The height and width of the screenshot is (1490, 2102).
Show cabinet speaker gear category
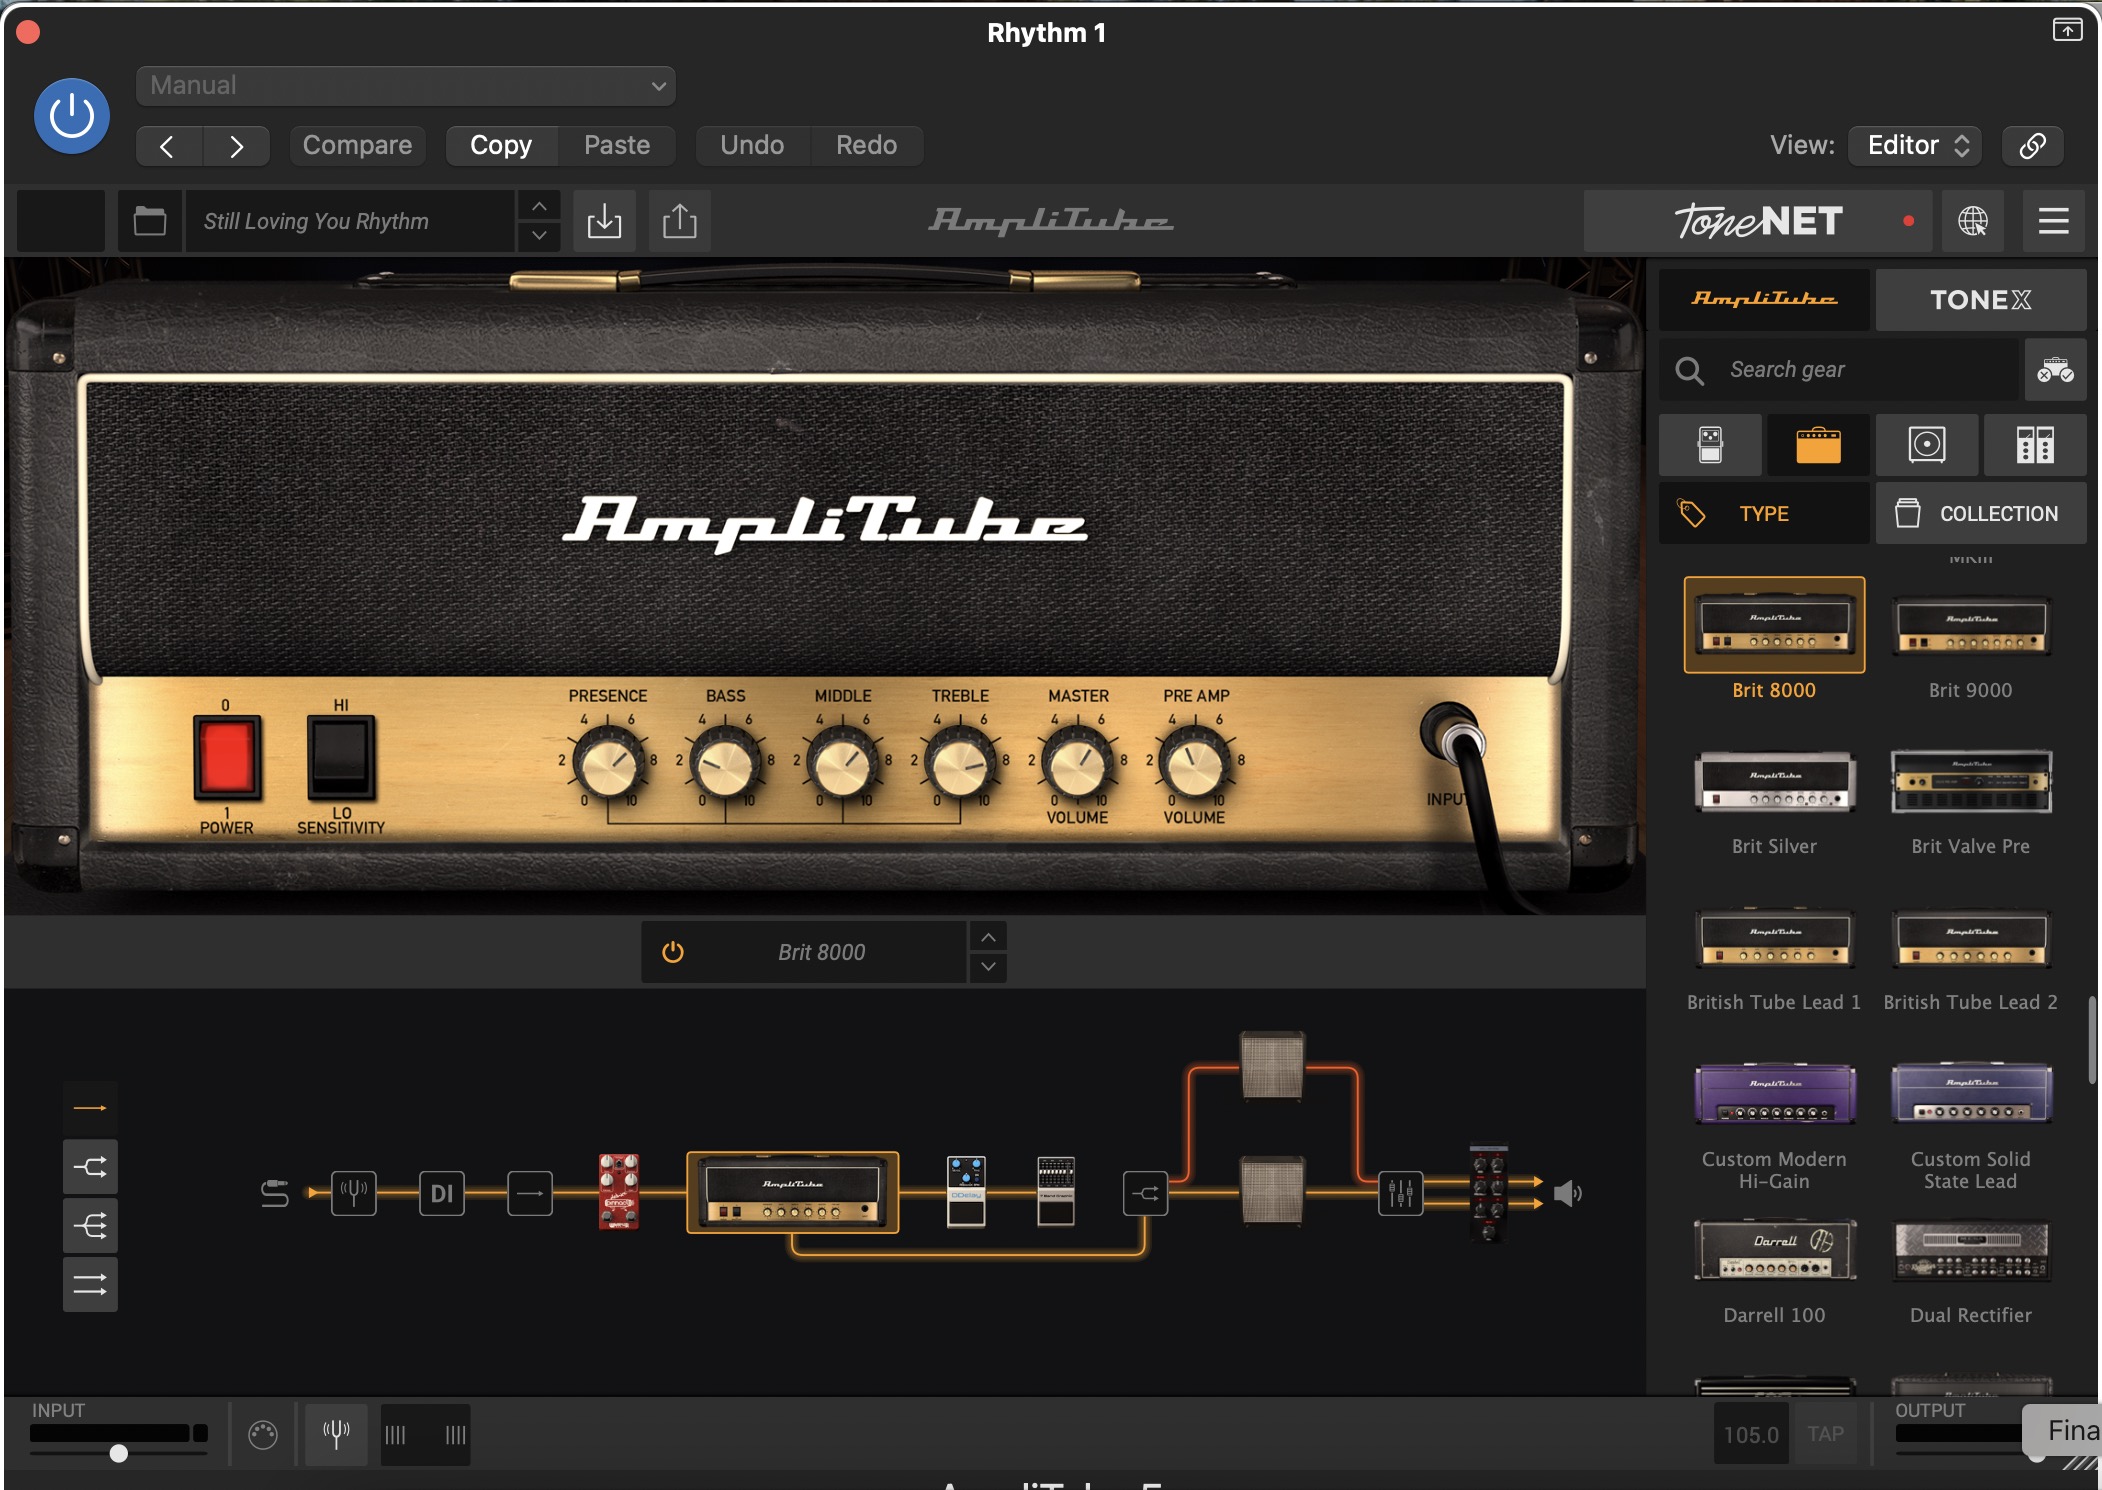point(1926,445)
